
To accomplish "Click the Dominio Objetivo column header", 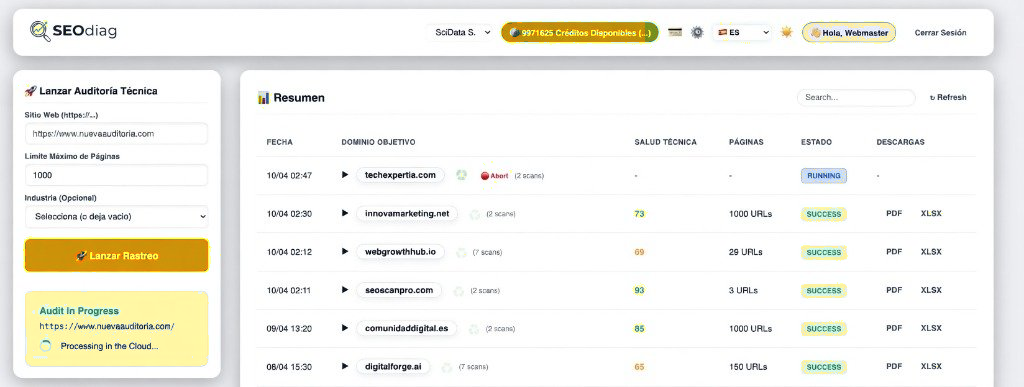I will coord(378,142).
